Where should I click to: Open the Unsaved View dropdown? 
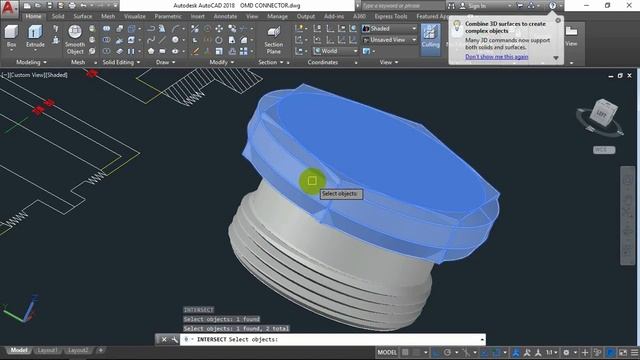coord(389,40)
